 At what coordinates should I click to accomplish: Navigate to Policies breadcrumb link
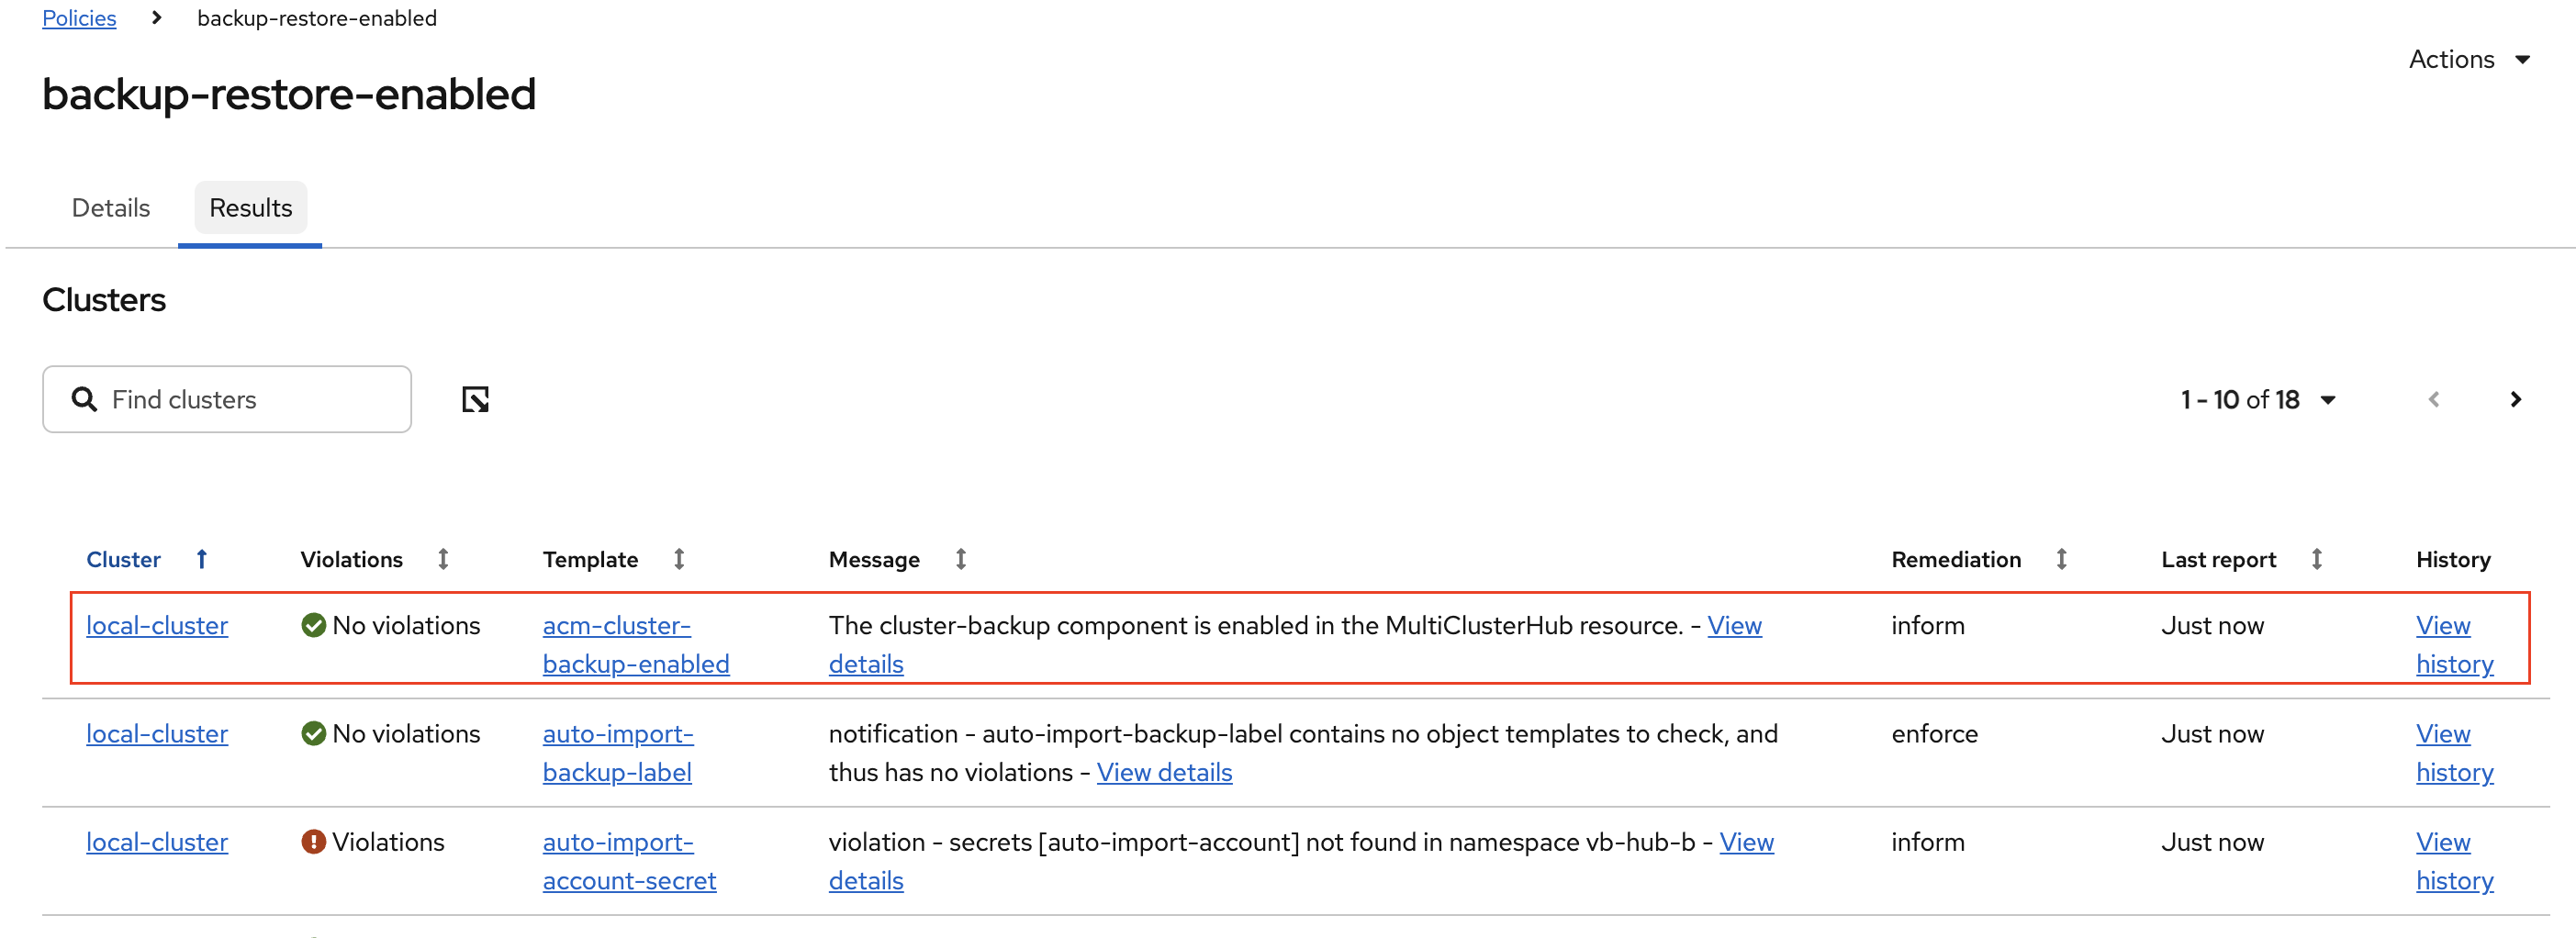[79, 18]
